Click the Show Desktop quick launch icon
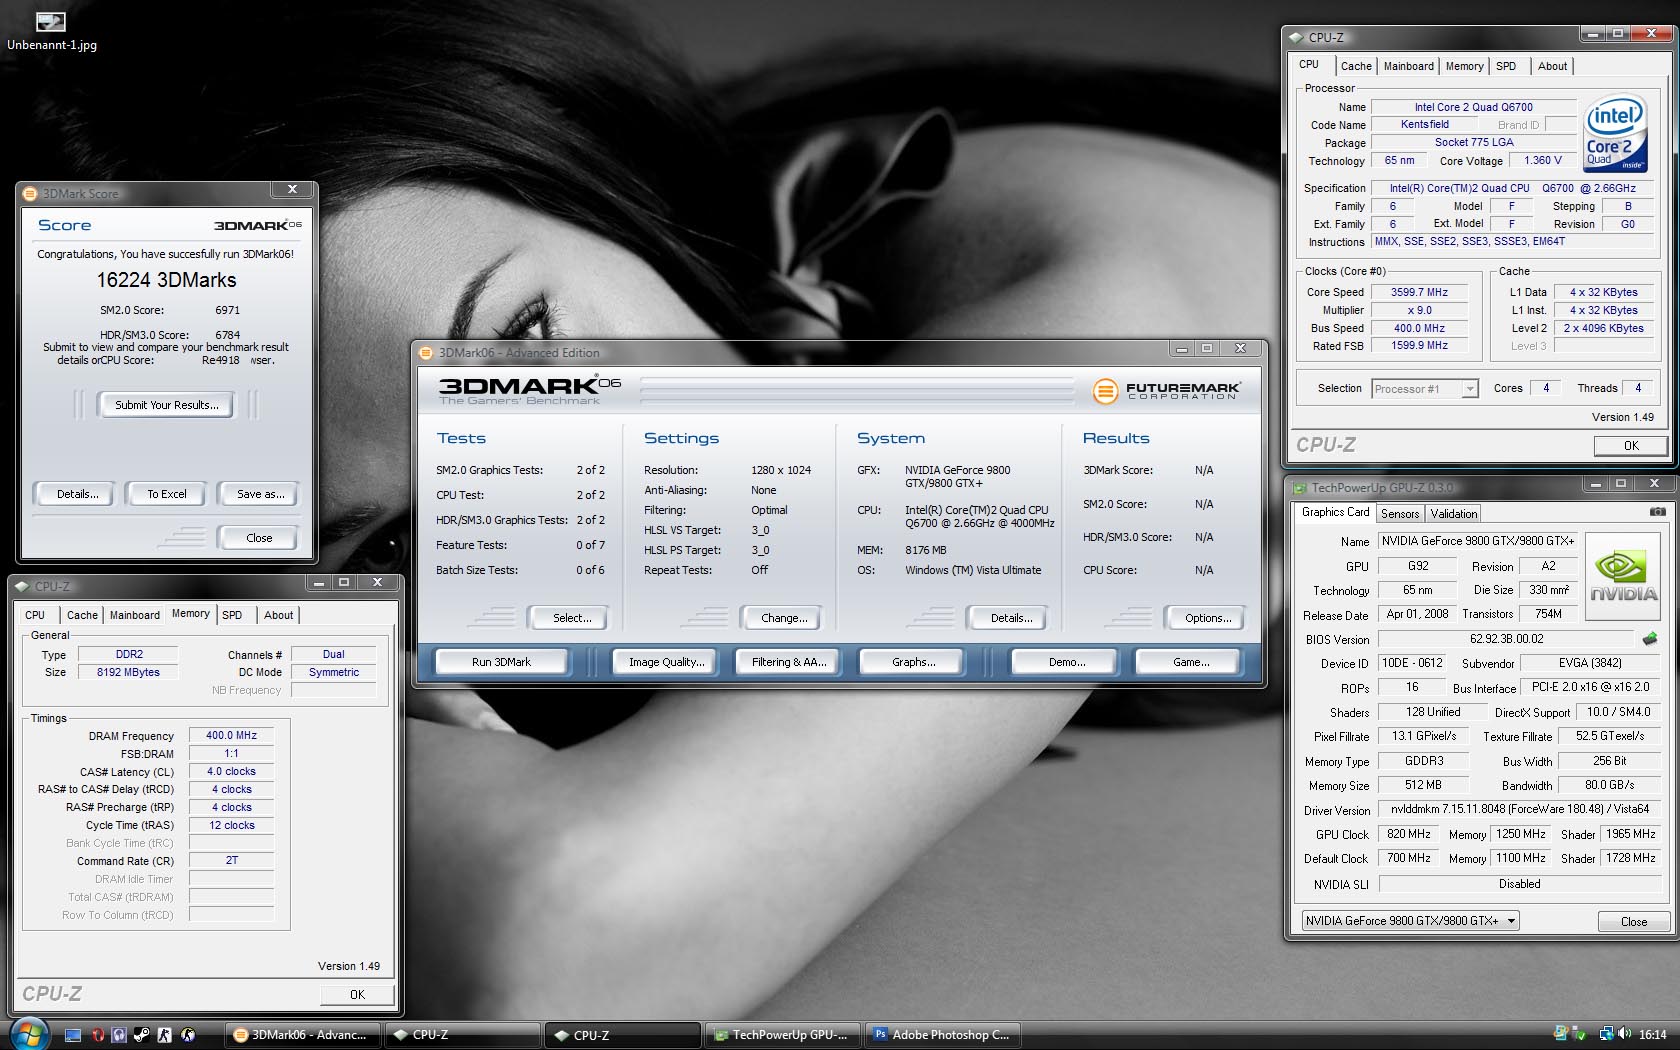The image size is (1680, 1050). click(x=73, y=1035)
